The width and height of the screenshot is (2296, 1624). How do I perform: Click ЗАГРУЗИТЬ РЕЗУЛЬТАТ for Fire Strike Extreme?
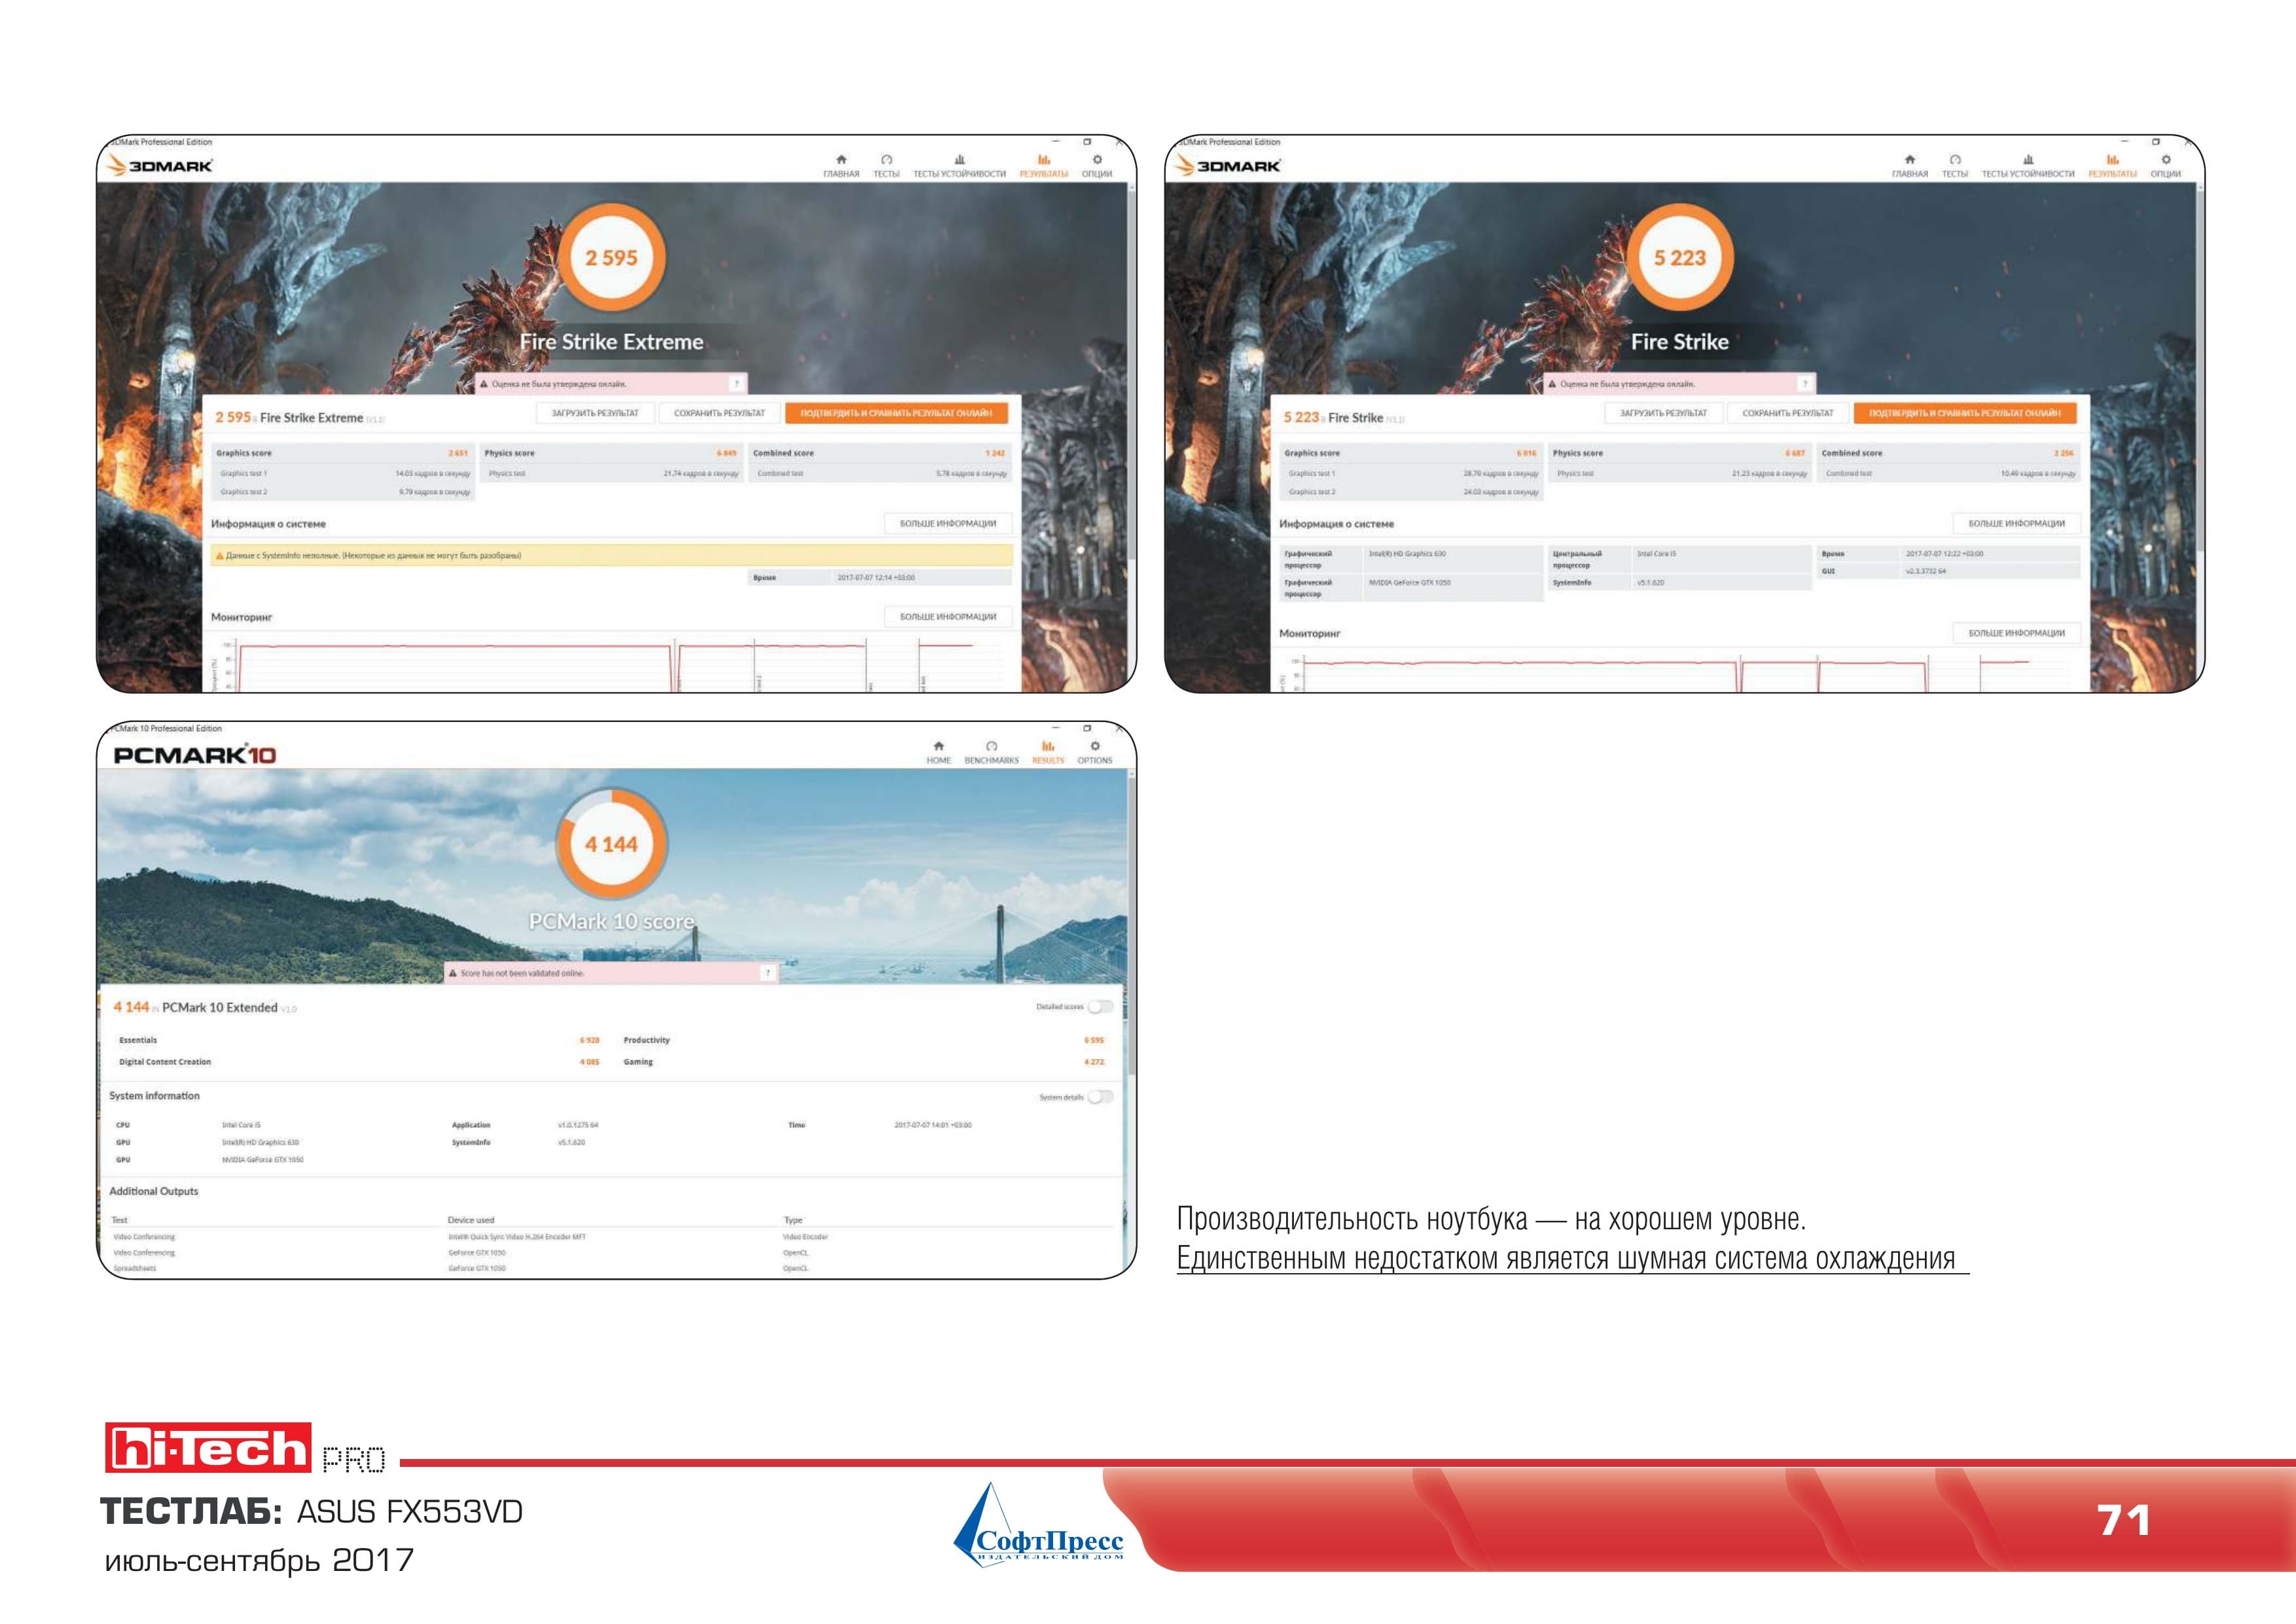(x=595, y=413)
